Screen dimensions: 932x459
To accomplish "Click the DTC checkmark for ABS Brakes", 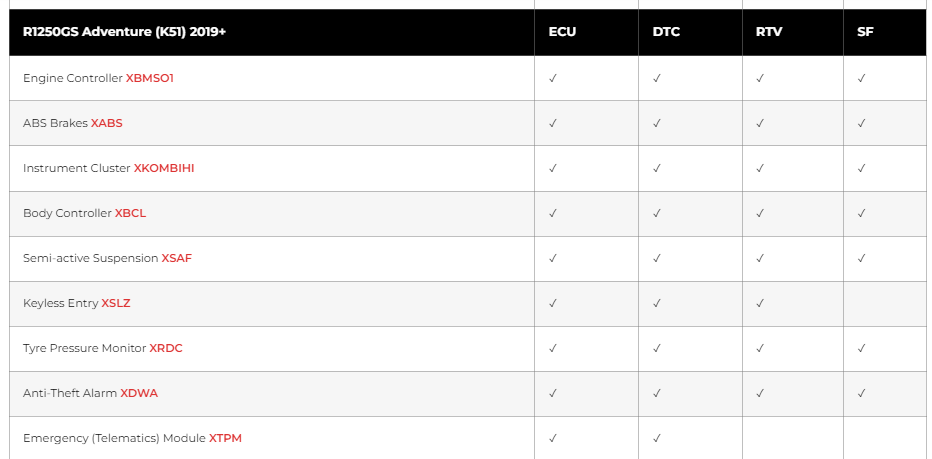I will pyautogui.click(x=657, y=123).
